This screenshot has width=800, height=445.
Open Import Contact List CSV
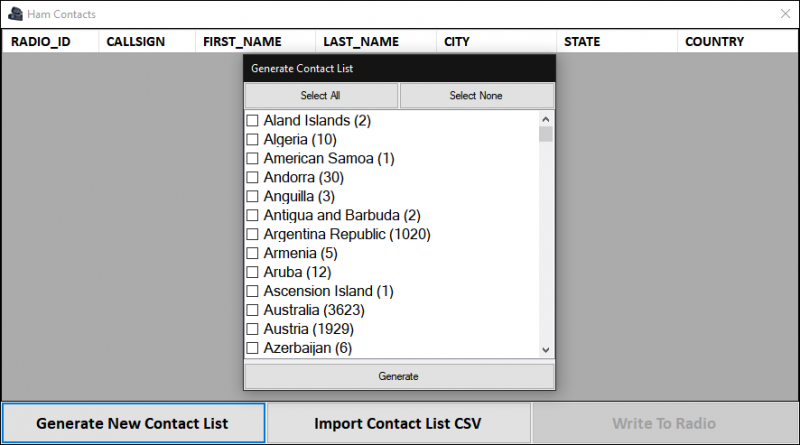coord(398,423)
